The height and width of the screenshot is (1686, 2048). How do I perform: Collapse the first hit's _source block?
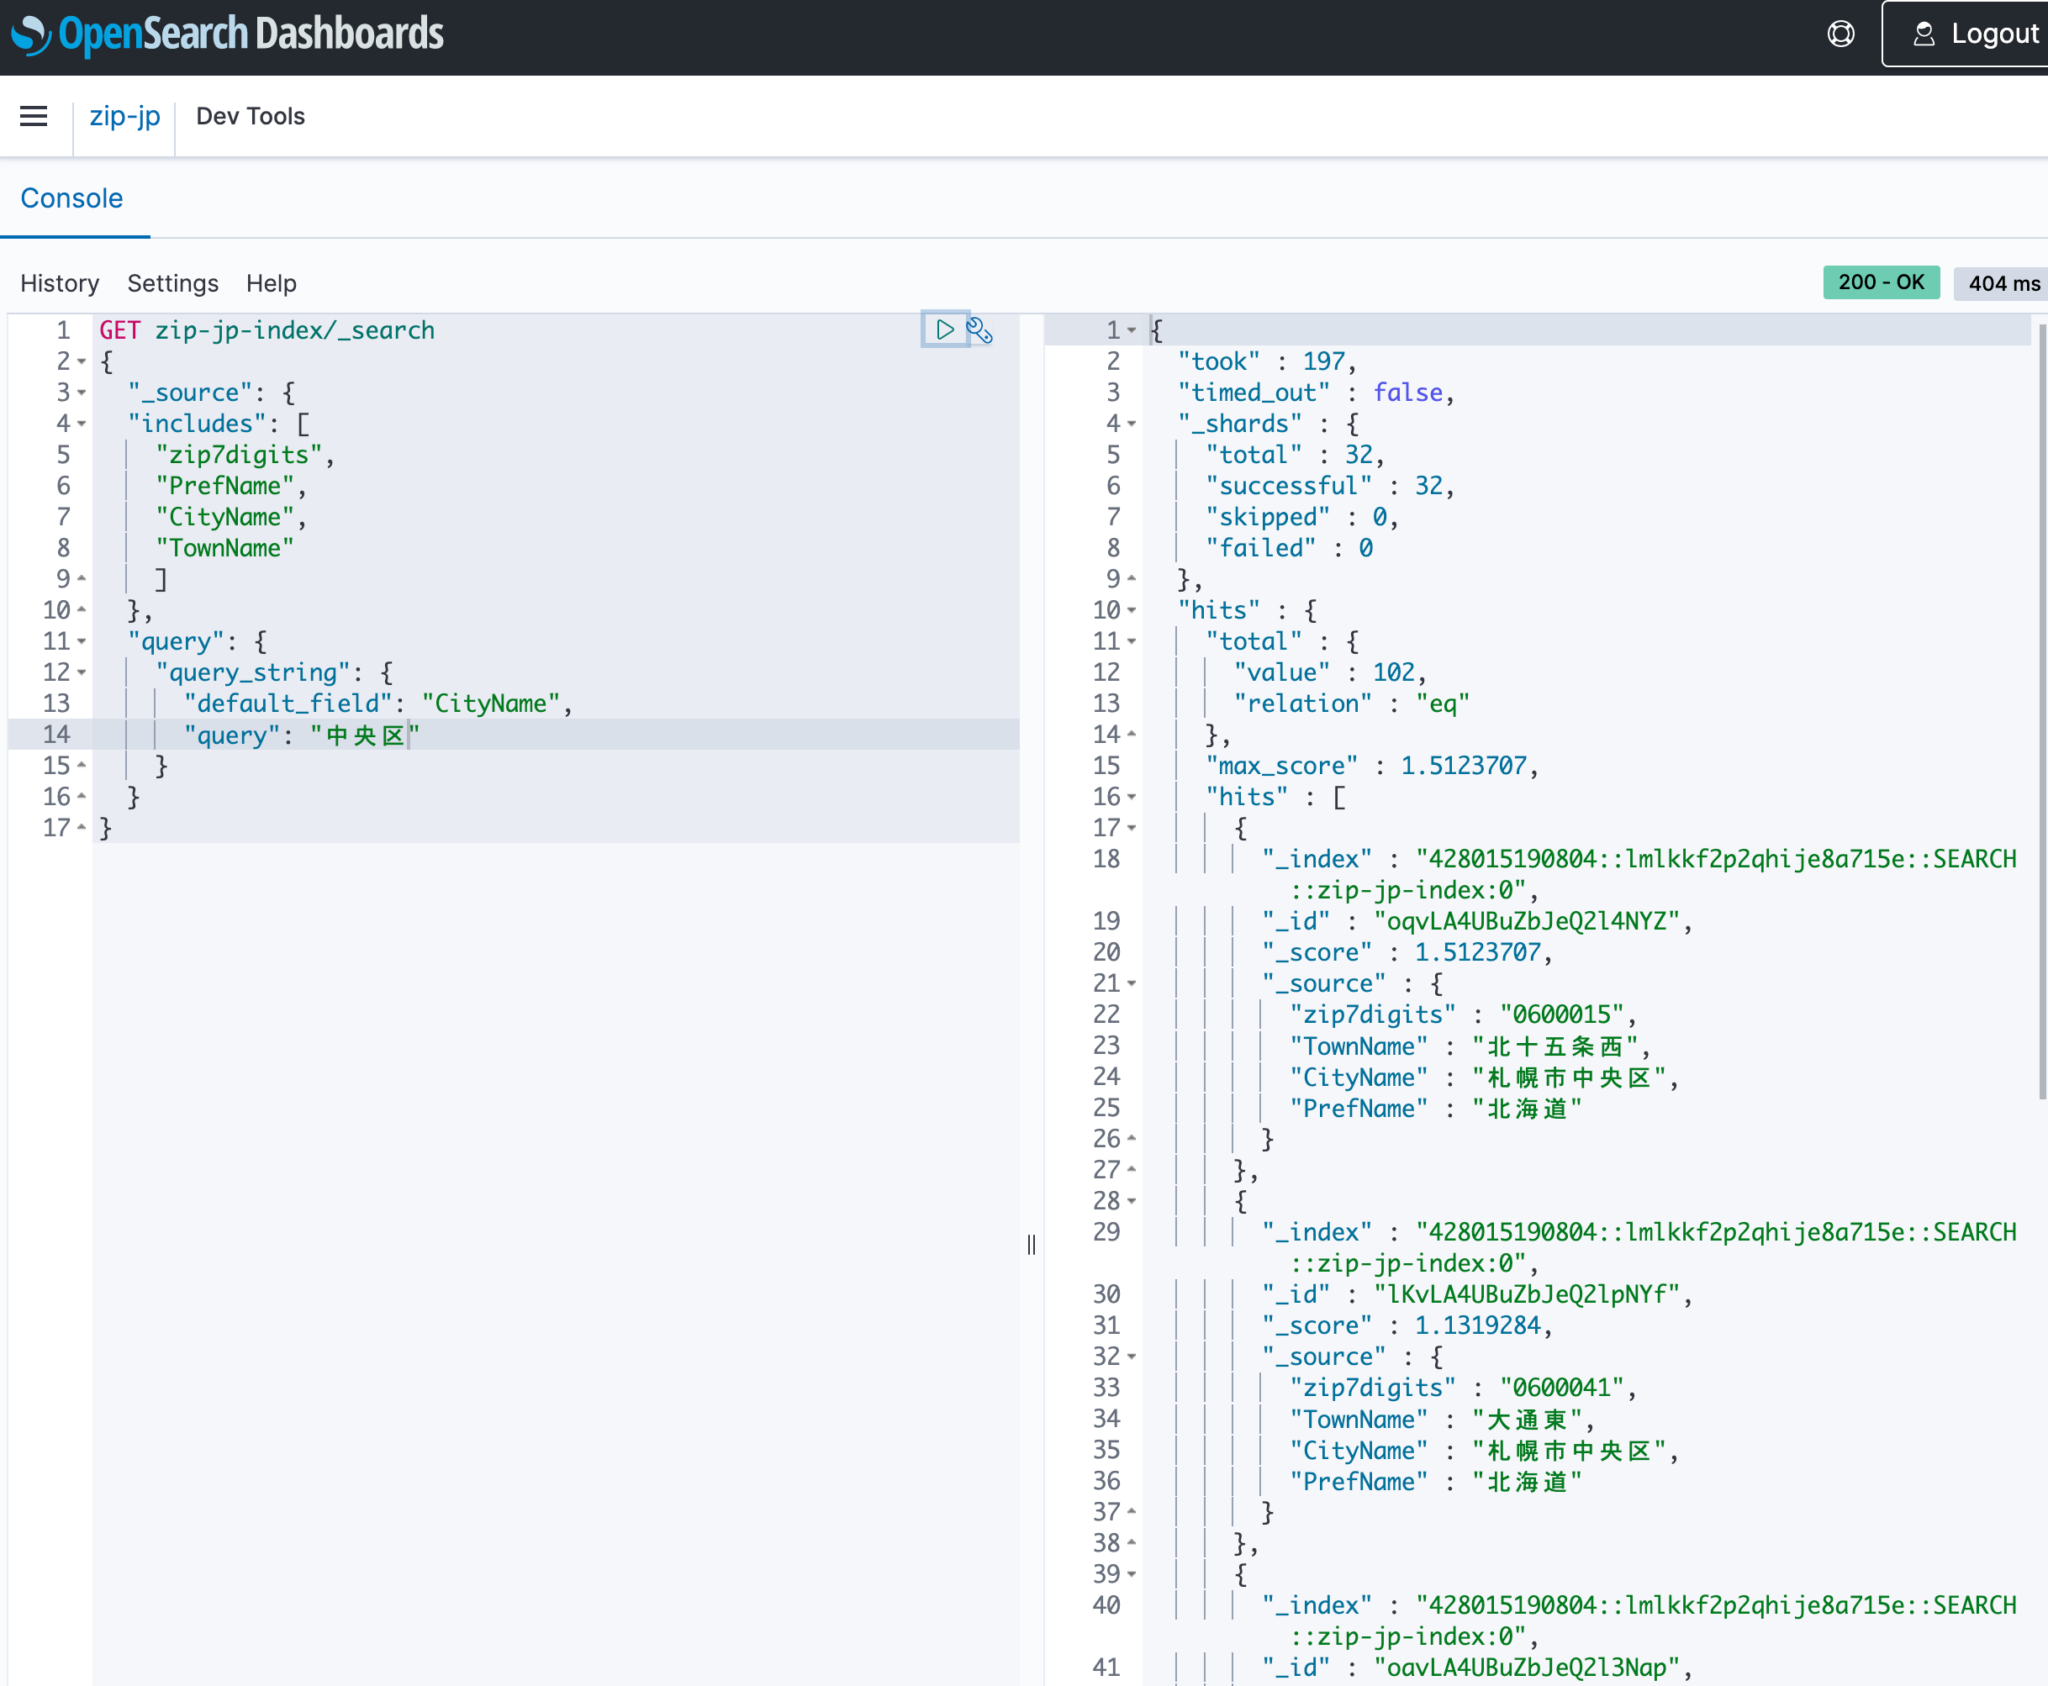coord(1132,983)
